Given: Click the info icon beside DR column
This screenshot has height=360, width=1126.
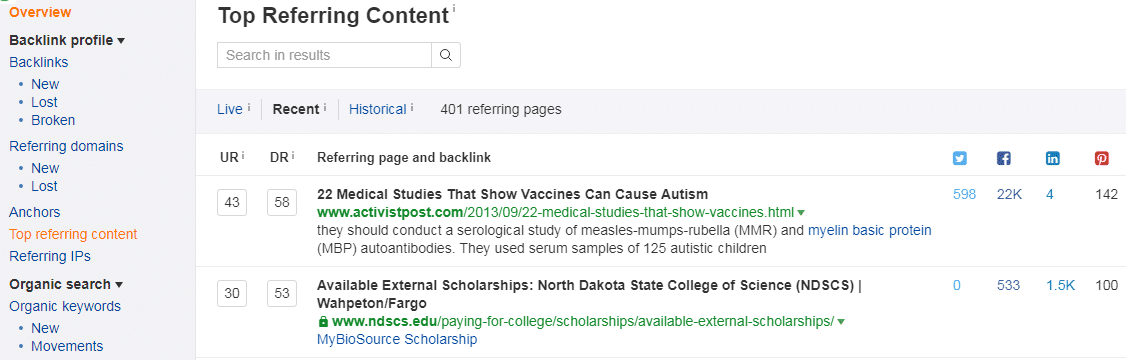Looking at the screenshot, I should 293,155.
